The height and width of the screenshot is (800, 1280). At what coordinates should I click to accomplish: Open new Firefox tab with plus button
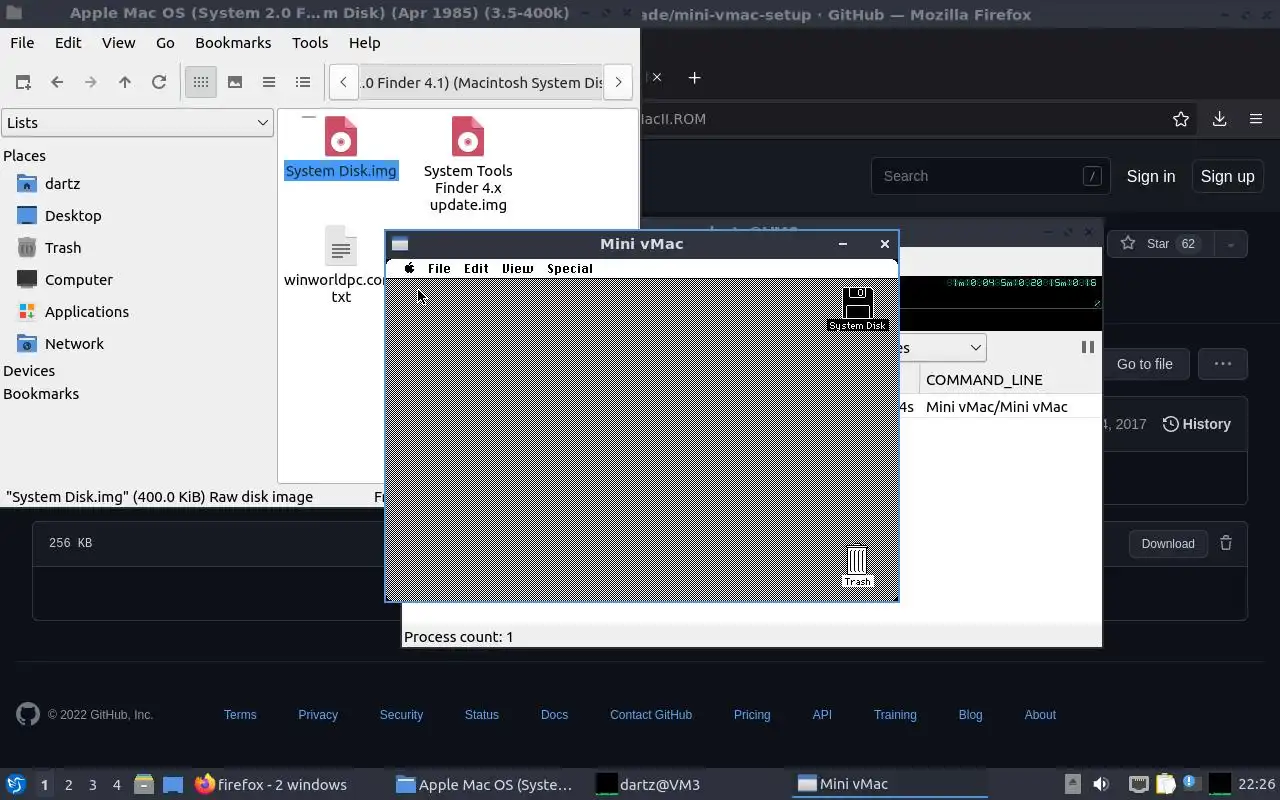(695, 77)
